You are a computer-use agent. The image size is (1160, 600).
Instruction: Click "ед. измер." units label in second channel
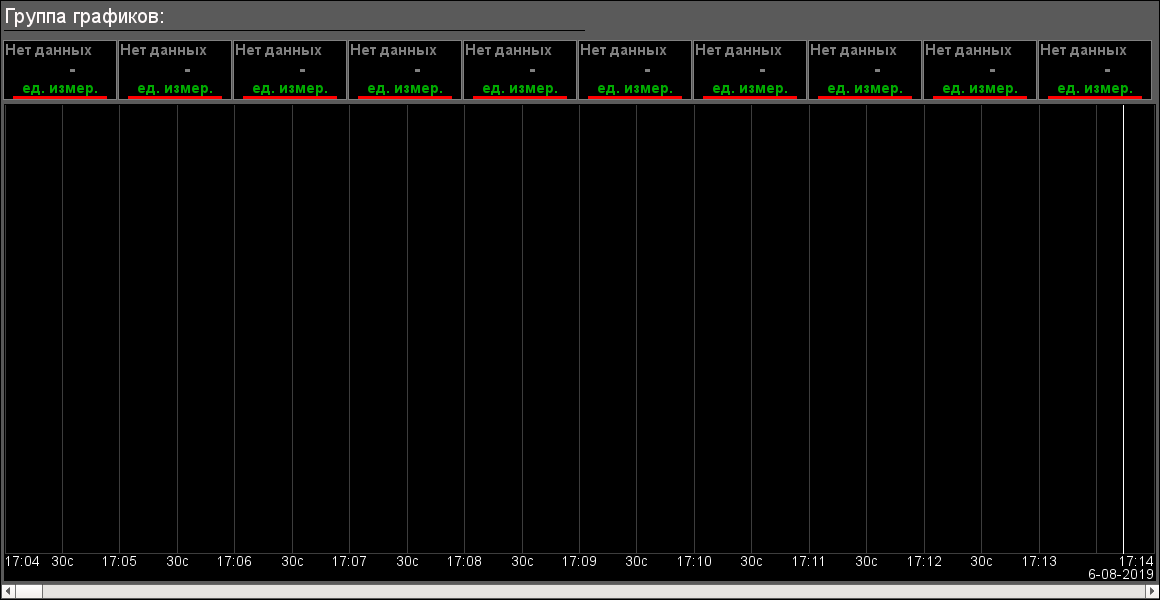point(175,88)
